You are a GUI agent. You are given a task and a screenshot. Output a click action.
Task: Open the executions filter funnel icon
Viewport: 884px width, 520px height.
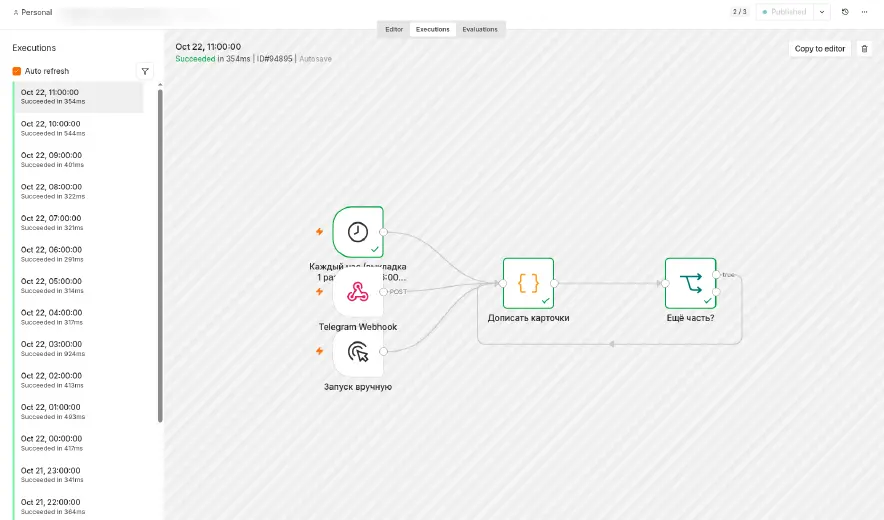pyautogui.click(x=145, y=71)
